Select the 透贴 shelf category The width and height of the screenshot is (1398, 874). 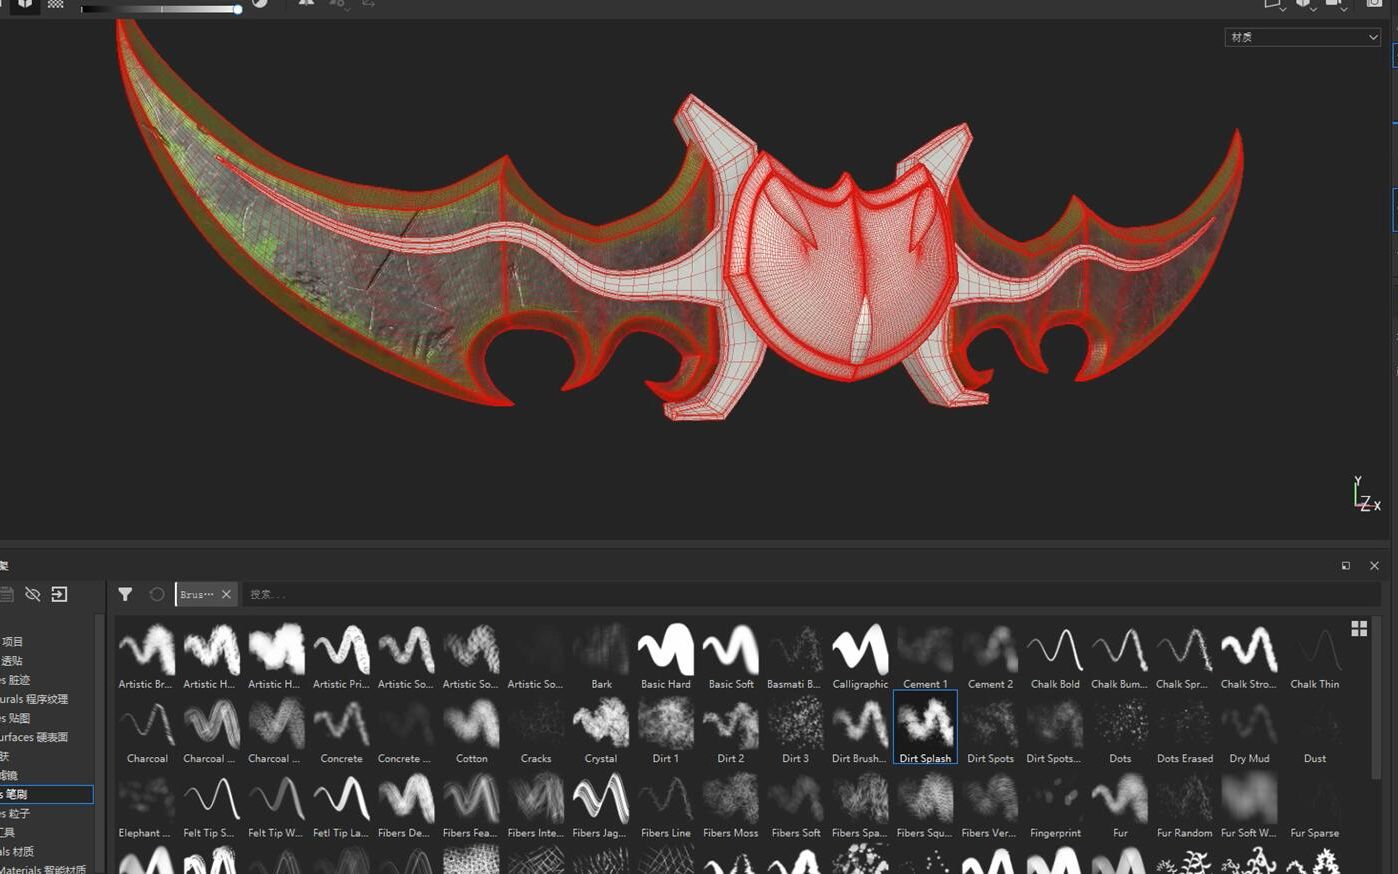[x=11, y=660]
